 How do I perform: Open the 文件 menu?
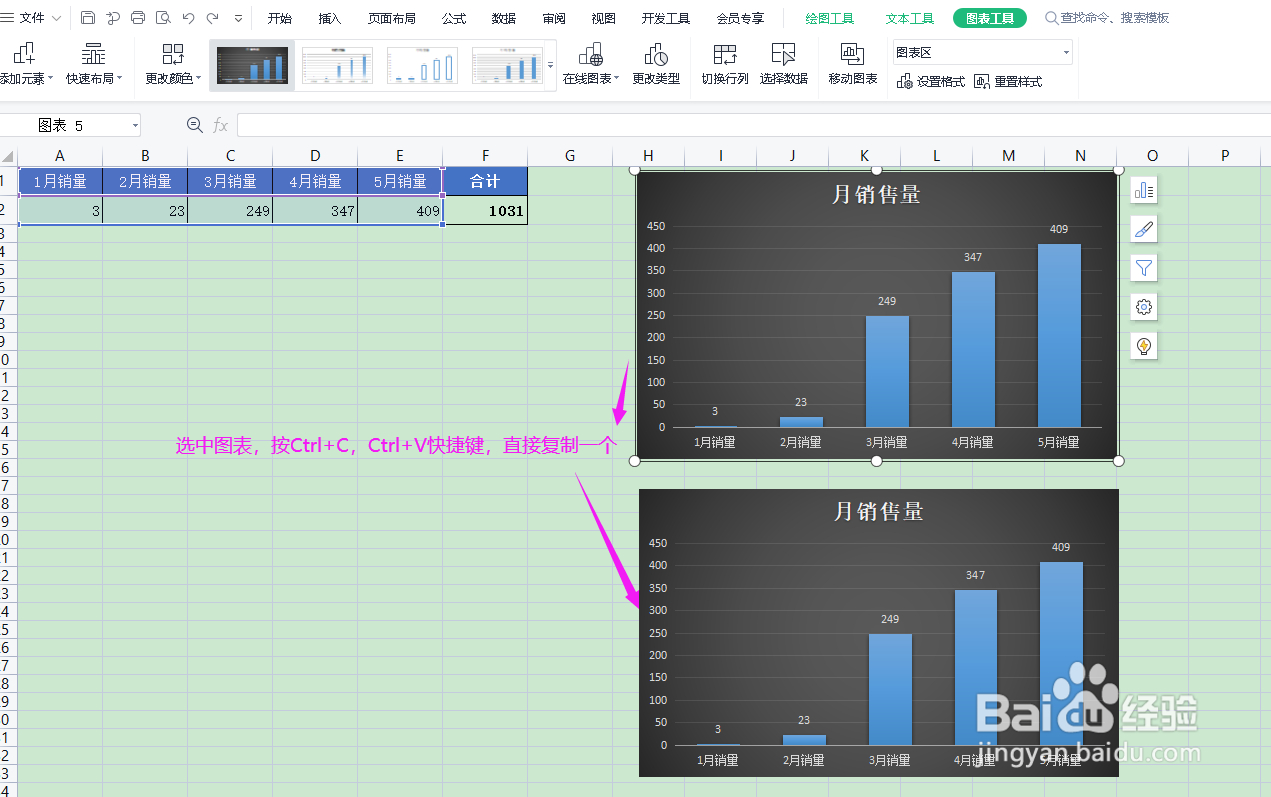coord(31,18)
